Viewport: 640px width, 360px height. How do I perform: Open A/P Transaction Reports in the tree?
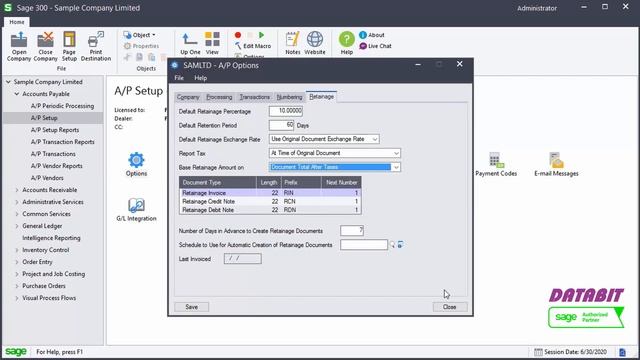point(62,142)
